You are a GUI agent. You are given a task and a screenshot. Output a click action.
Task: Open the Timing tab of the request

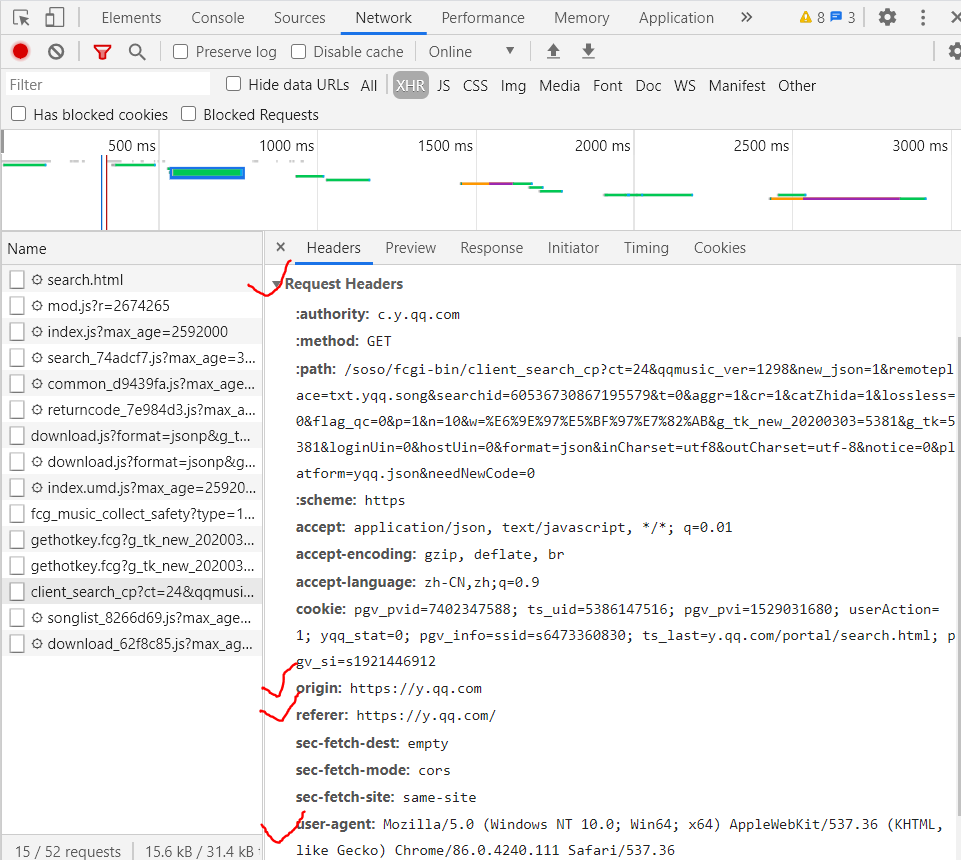point(646,248)
